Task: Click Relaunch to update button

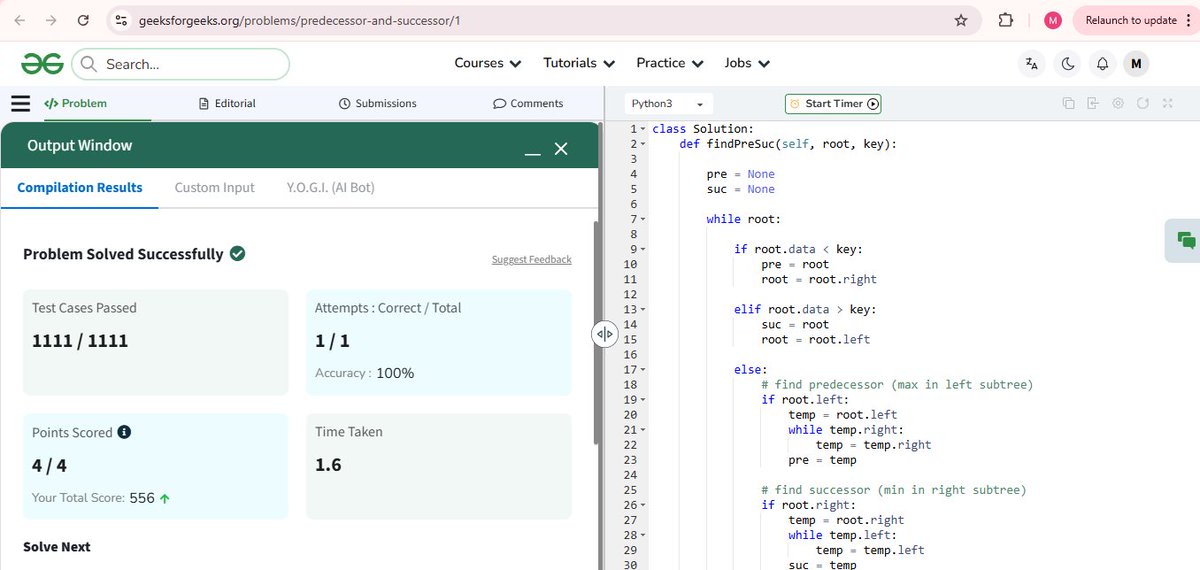Action: [x=1131, y=20]
